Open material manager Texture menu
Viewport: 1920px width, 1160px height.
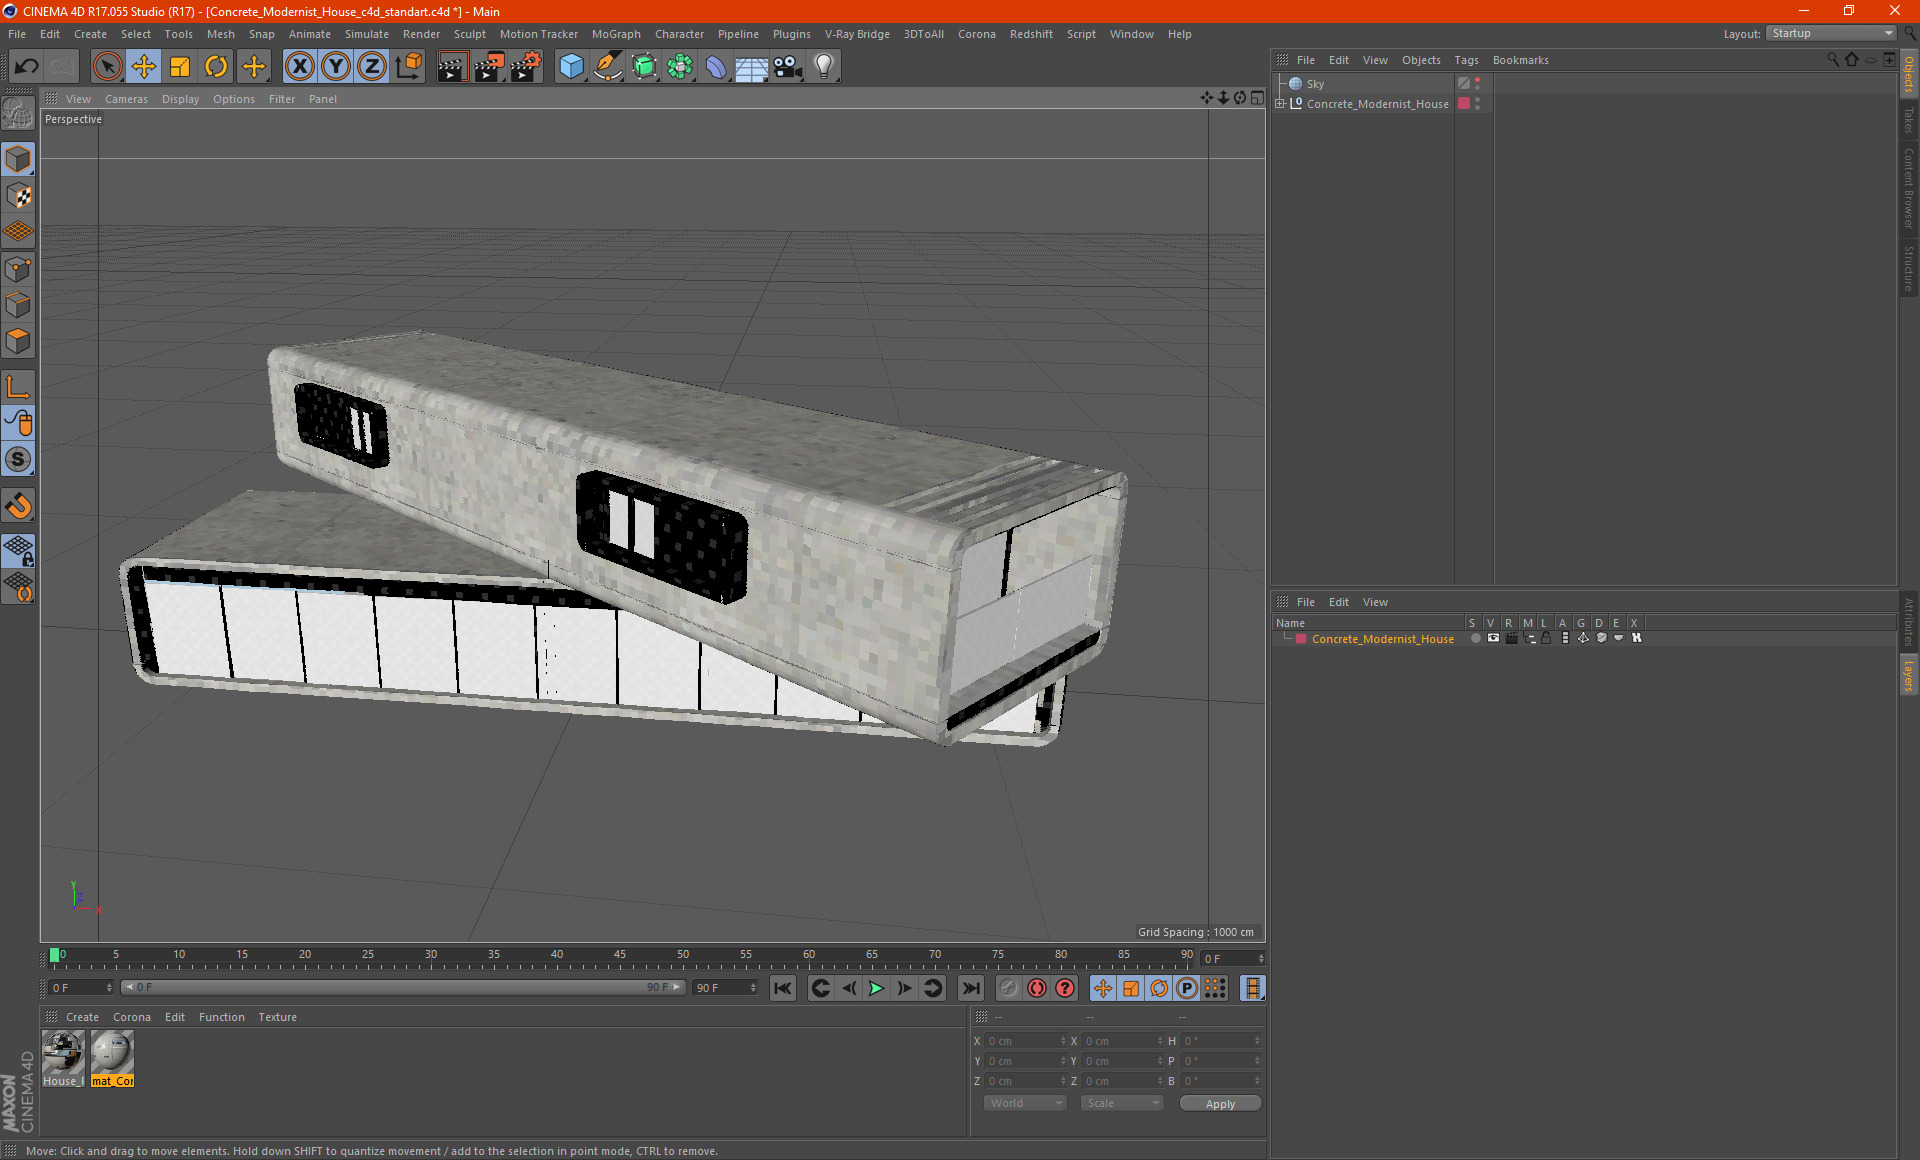pos(277,1017)
